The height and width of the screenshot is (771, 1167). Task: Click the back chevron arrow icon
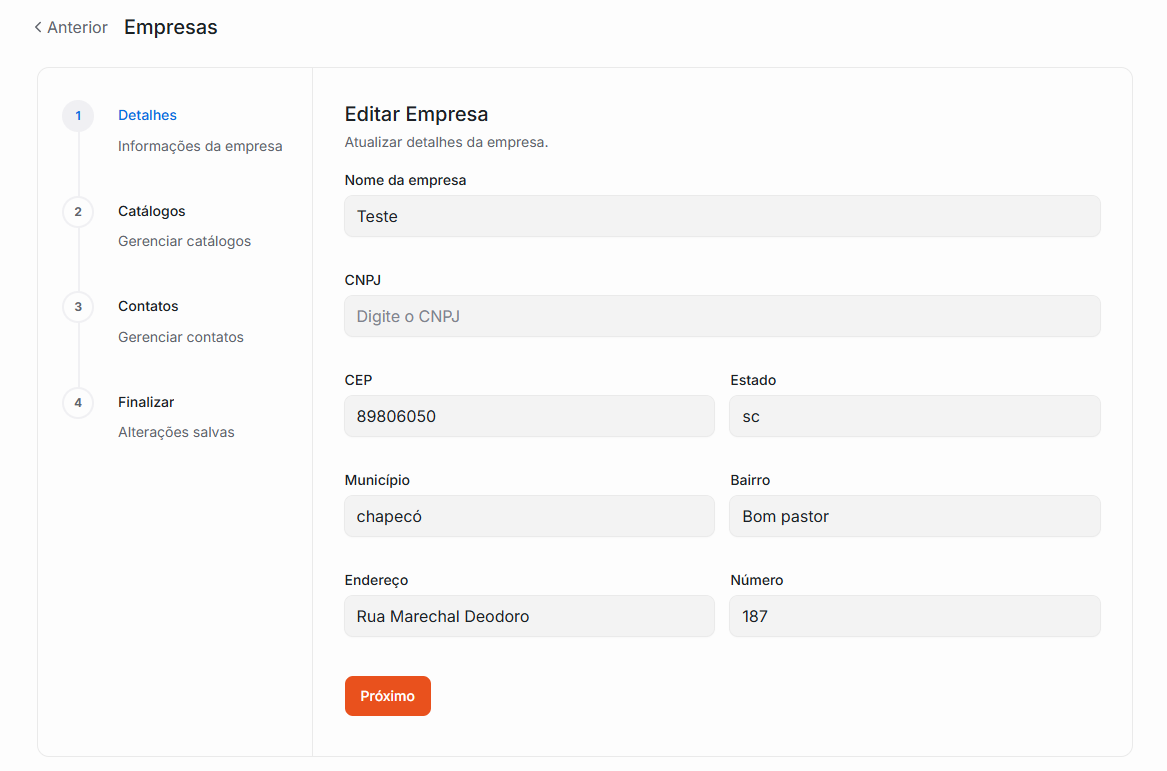[x=38, y=27]
